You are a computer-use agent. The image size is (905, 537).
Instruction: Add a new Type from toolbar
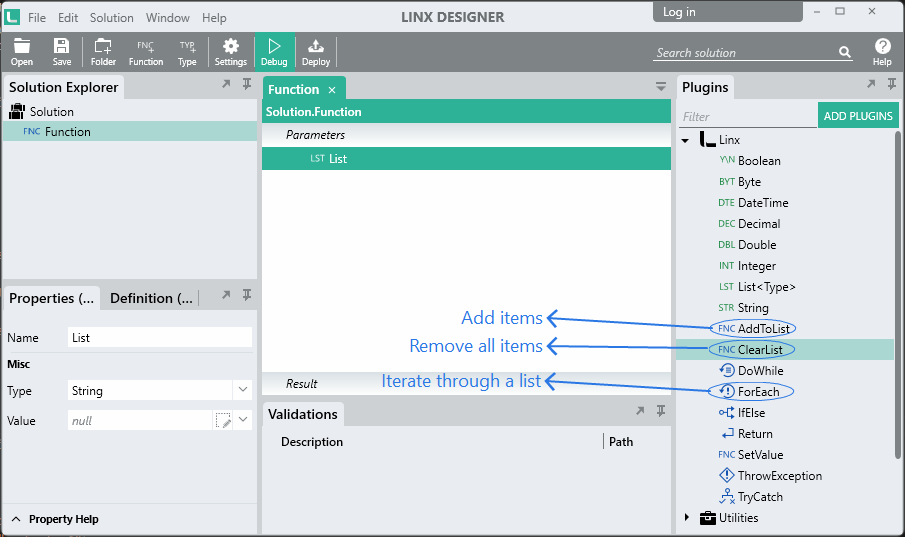point(187,52)
